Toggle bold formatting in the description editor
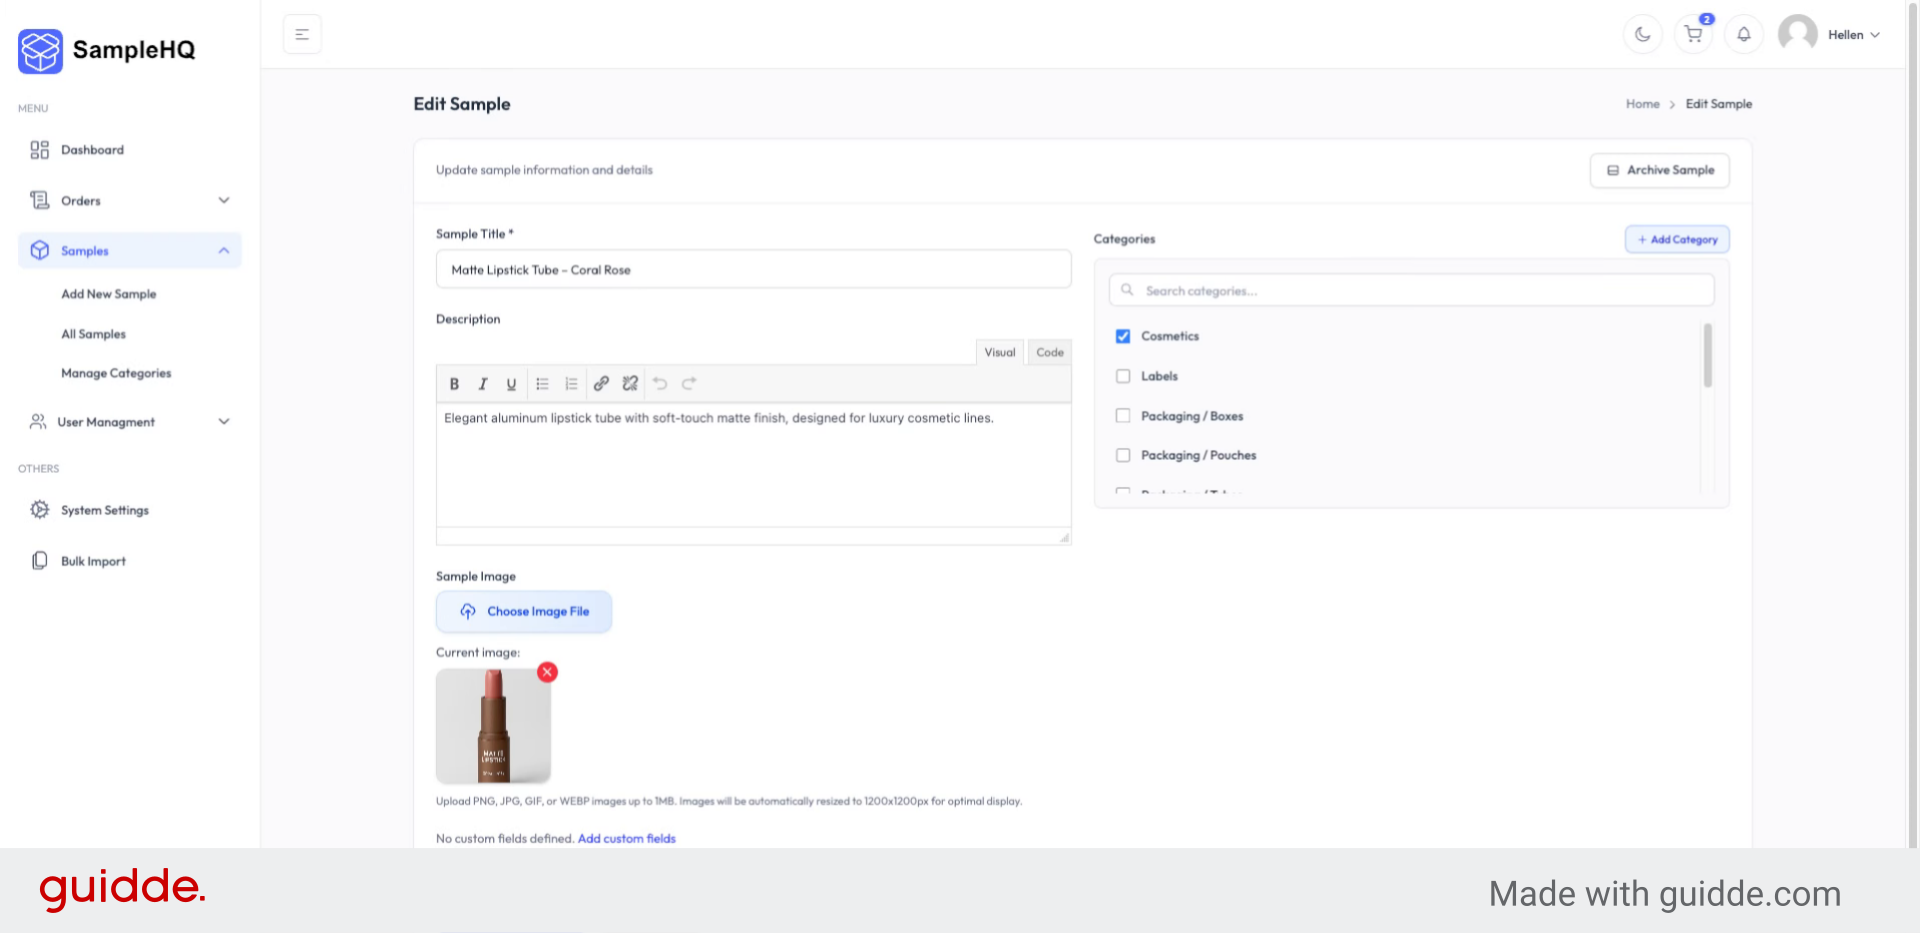This screenshot has height=933, width=1920. pyautogui.click(x=454, y=383)
